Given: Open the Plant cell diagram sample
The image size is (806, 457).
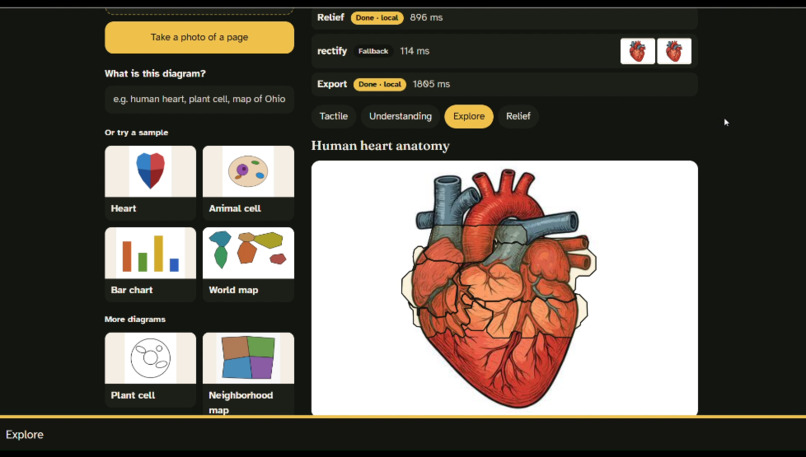Looking at the screenshot, I should [150, 370].
